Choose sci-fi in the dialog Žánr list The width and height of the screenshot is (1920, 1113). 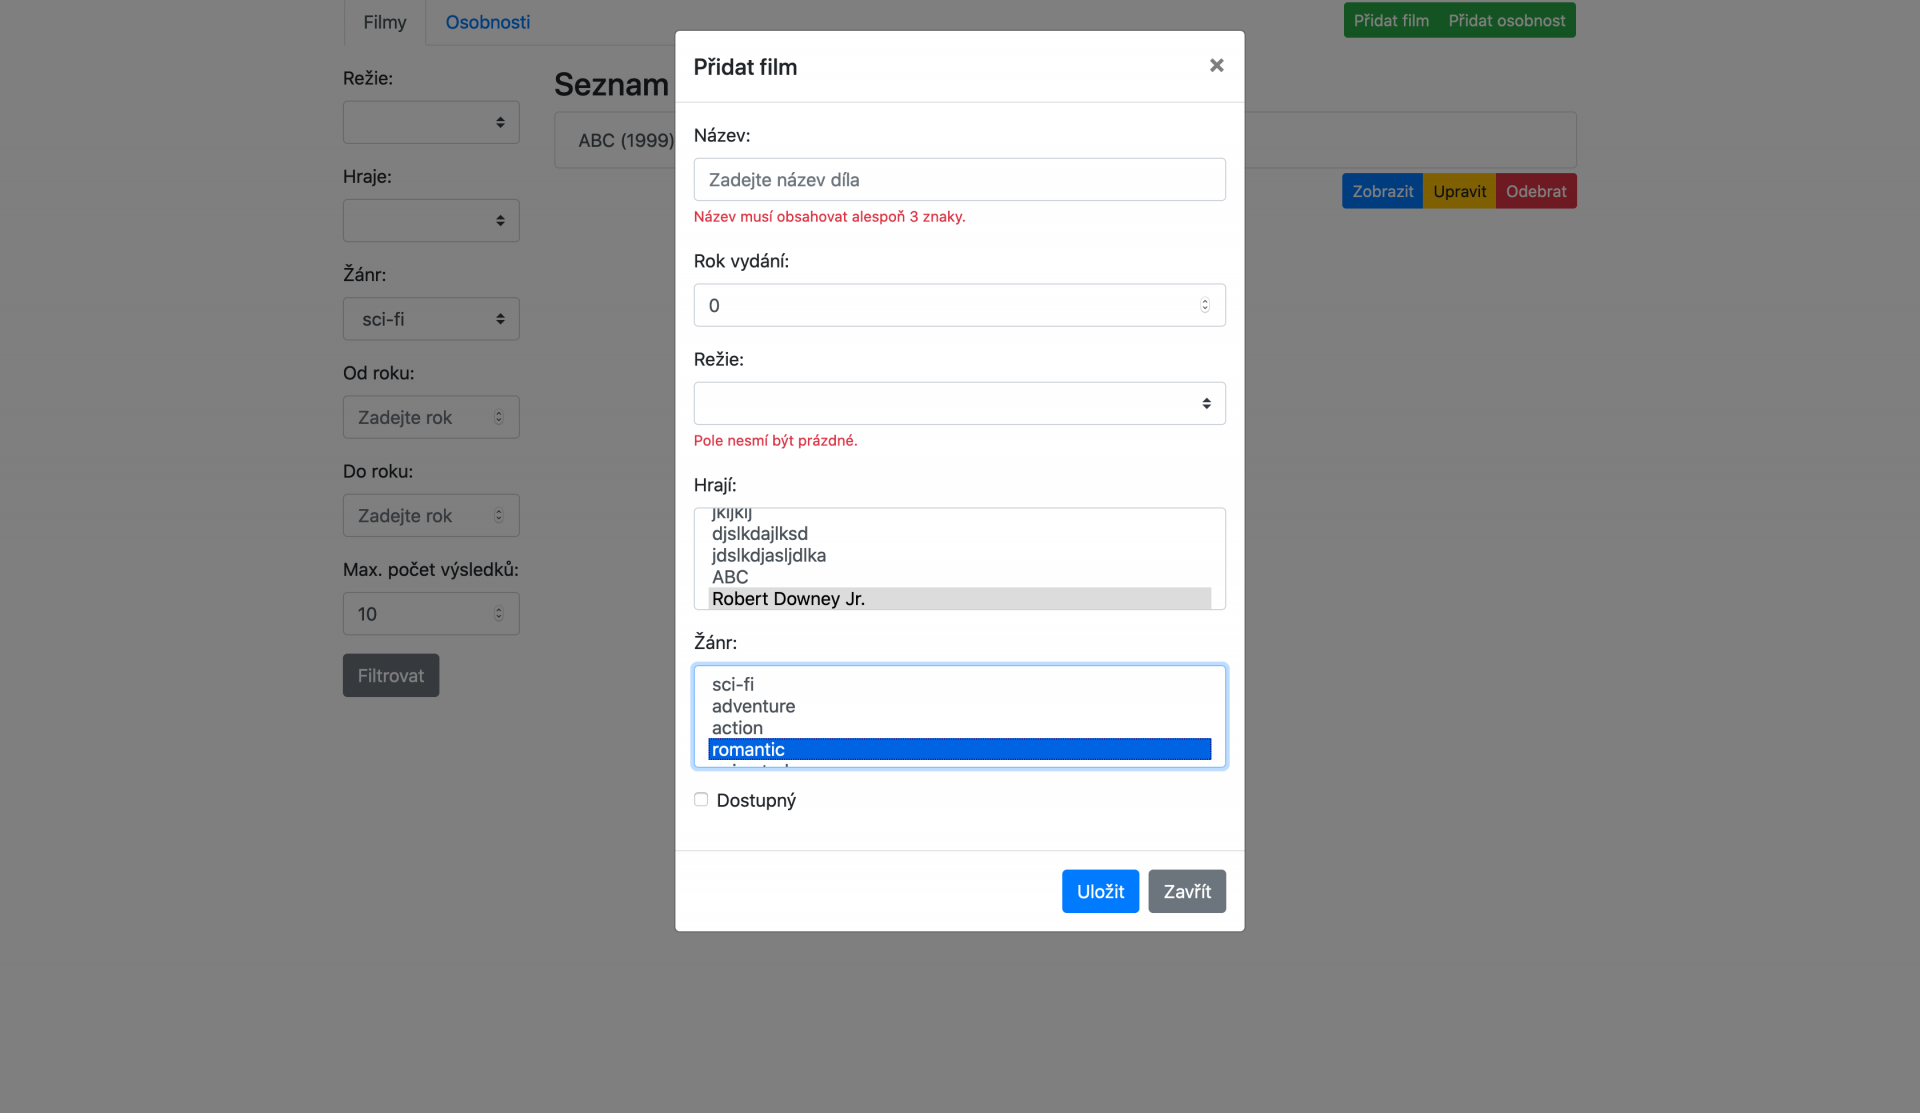[x=733, y=684]
